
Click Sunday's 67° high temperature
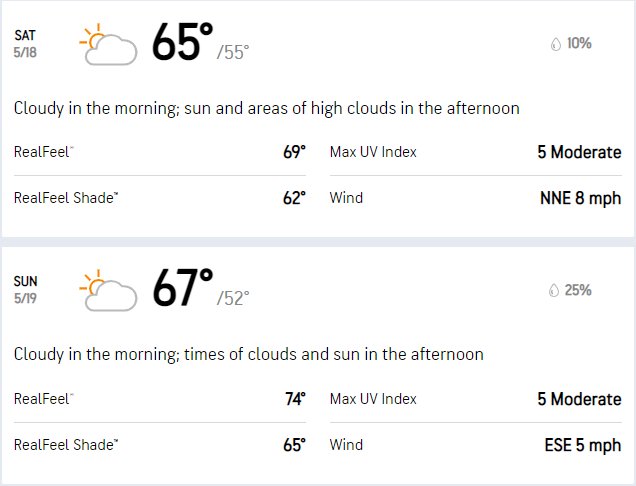[x=183, y=288]
